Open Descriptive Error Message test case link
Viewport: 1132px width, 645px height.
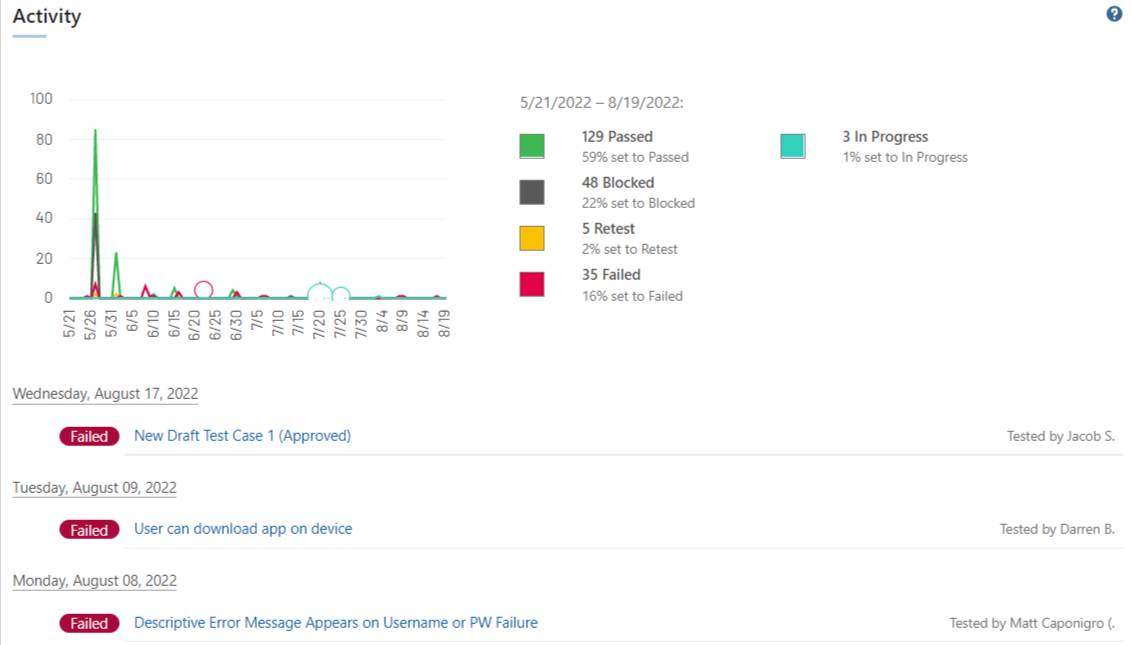click(x=336, y=623)
